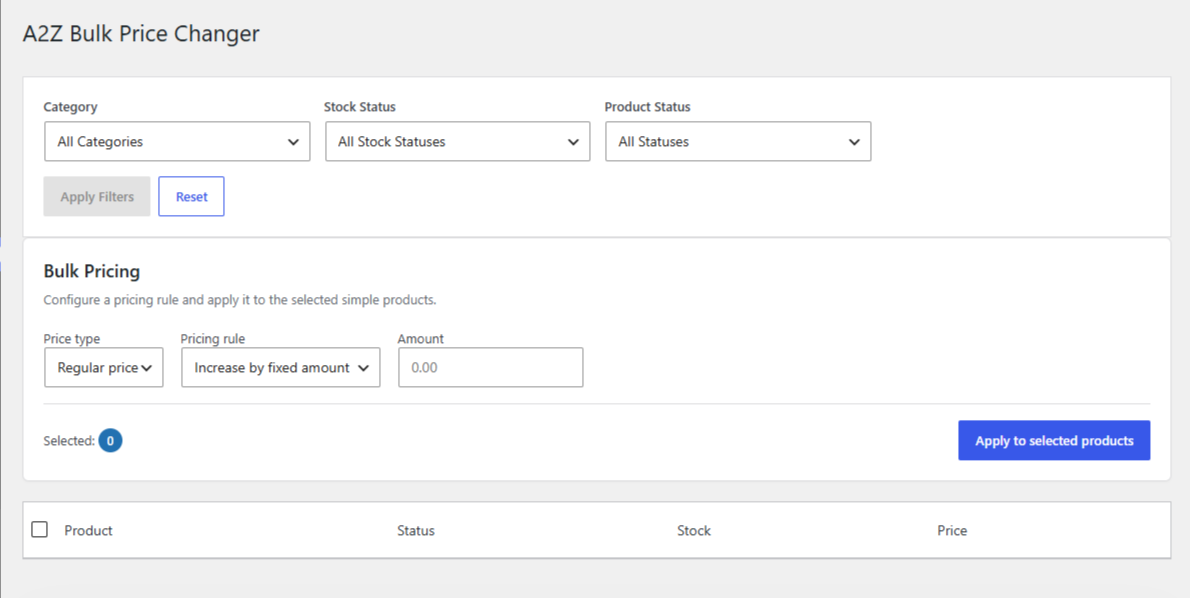The height and width of the screenshot is (598, 1190).
Task: Open the All Categories dropdown
Action: pyautogui.click(x=177, y=141)
